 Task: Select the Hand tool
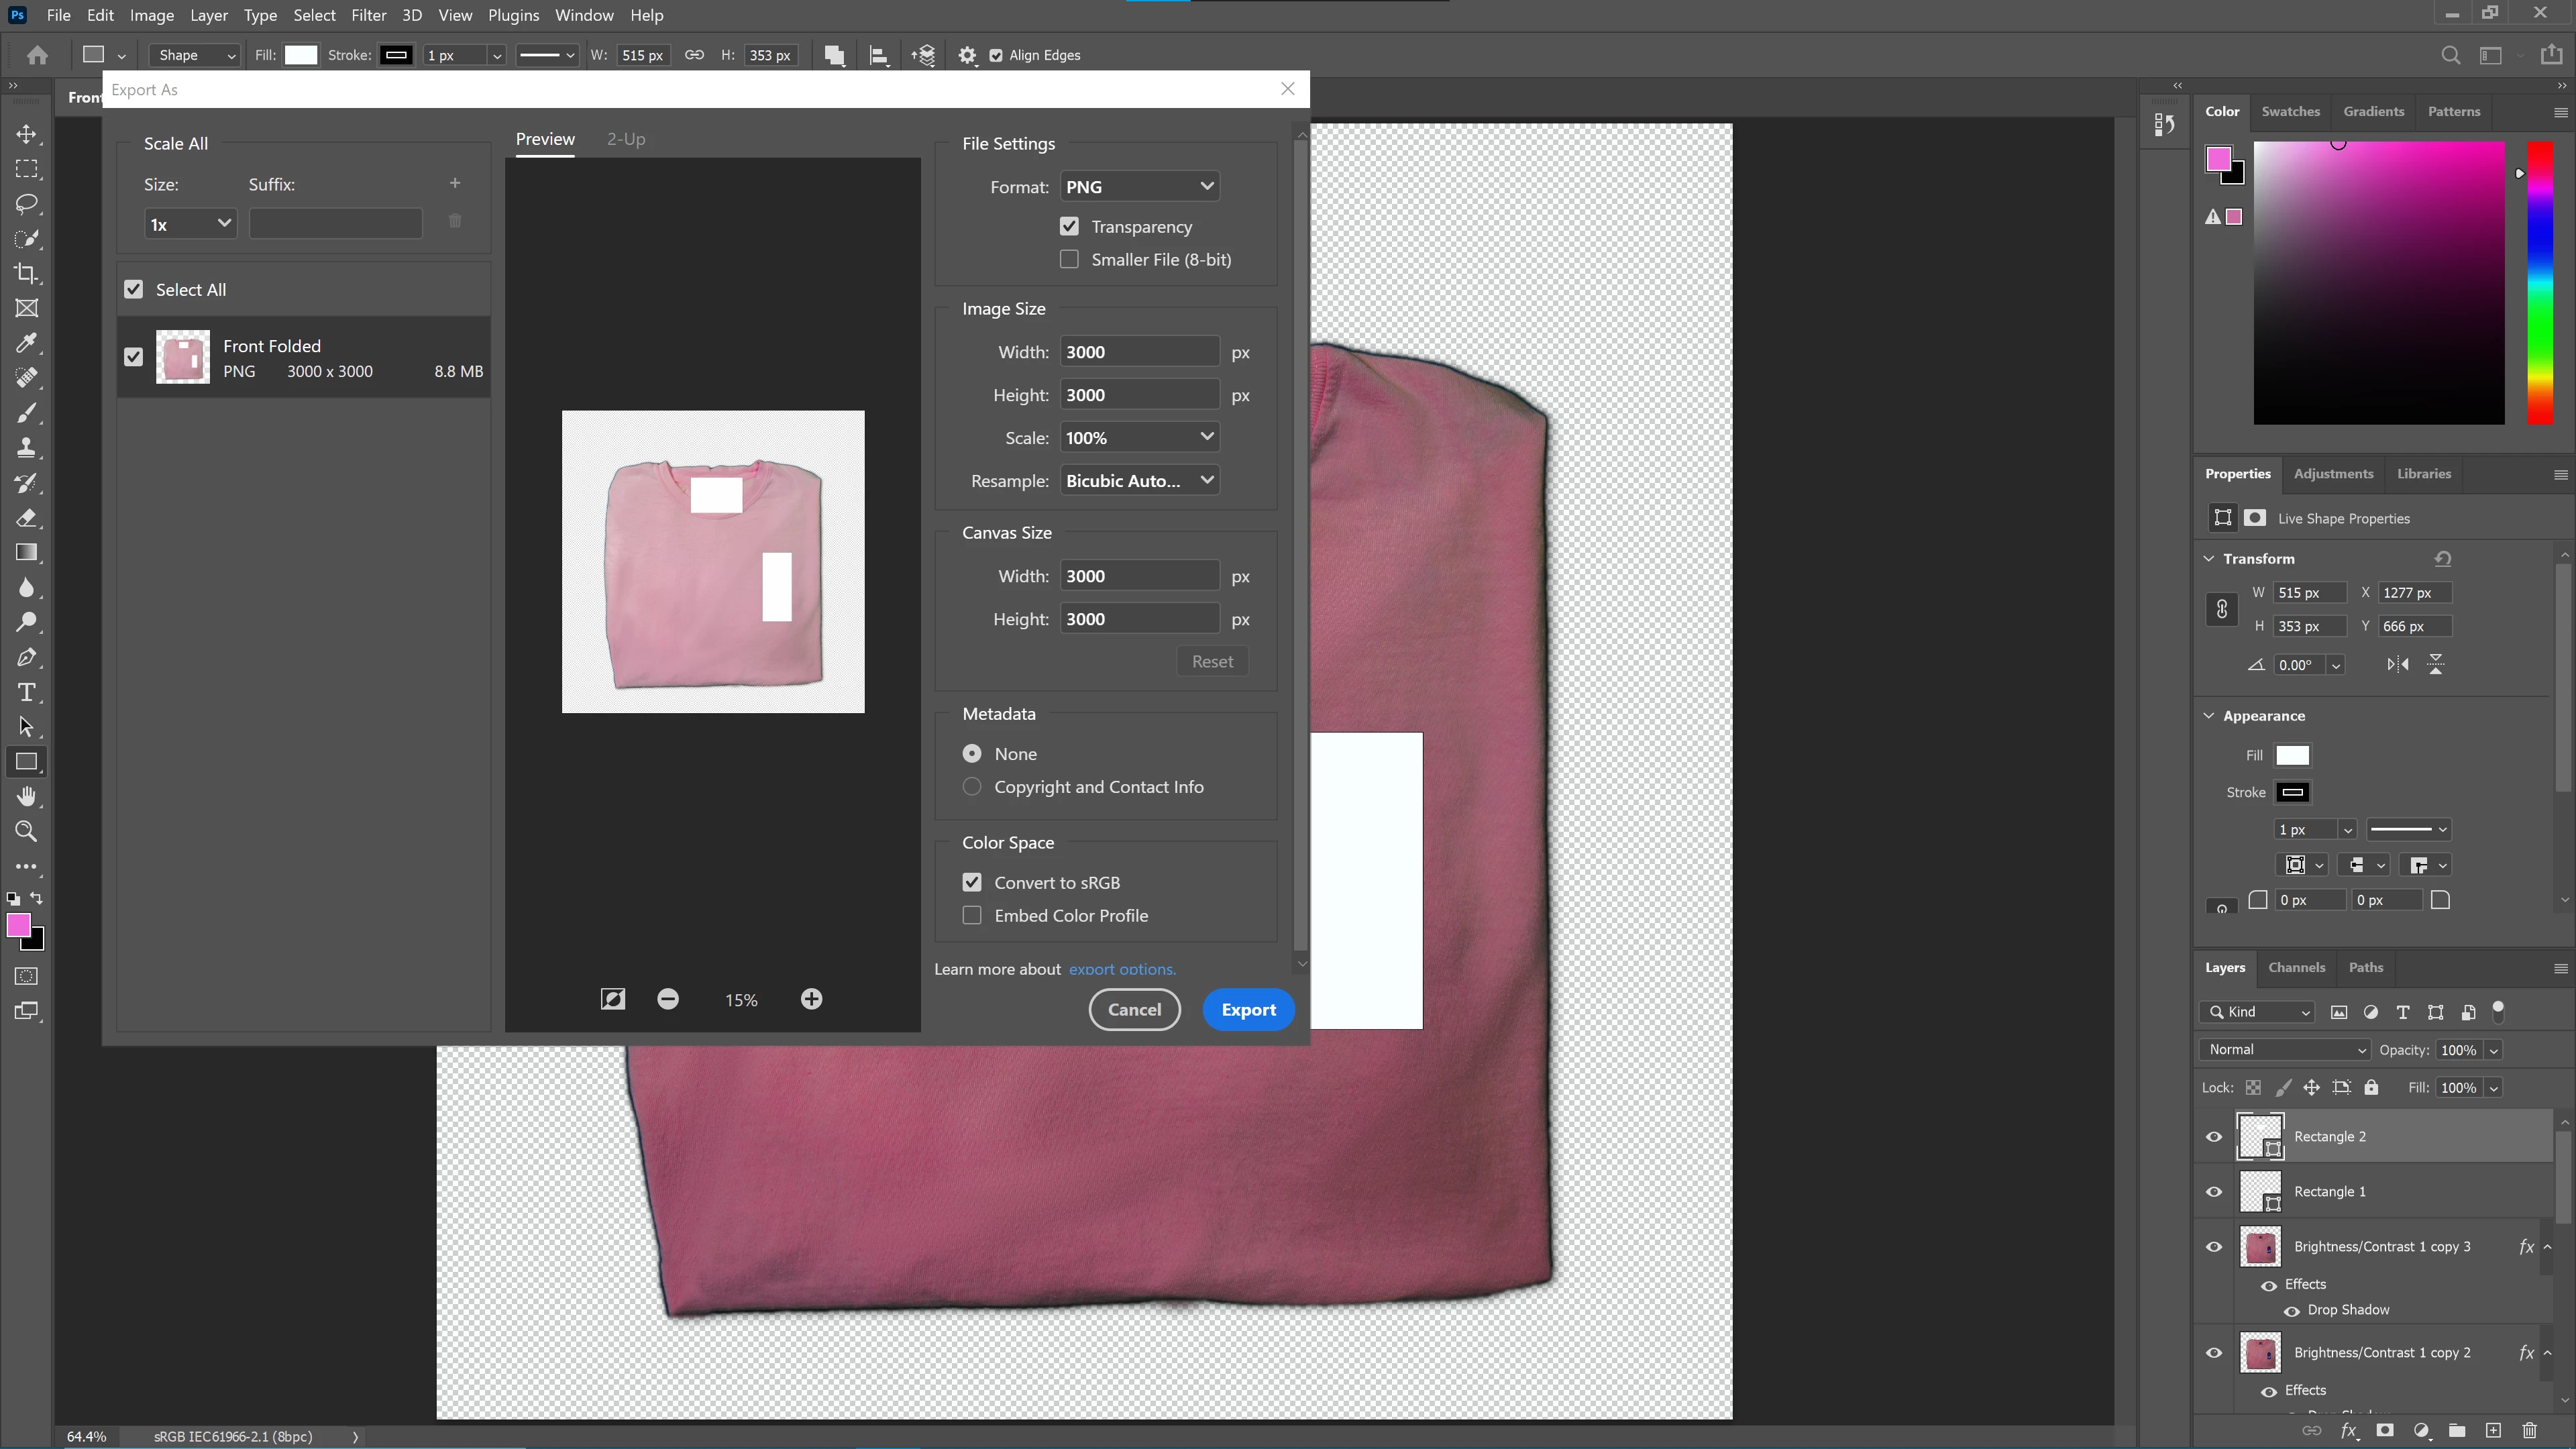pos(27,796)
